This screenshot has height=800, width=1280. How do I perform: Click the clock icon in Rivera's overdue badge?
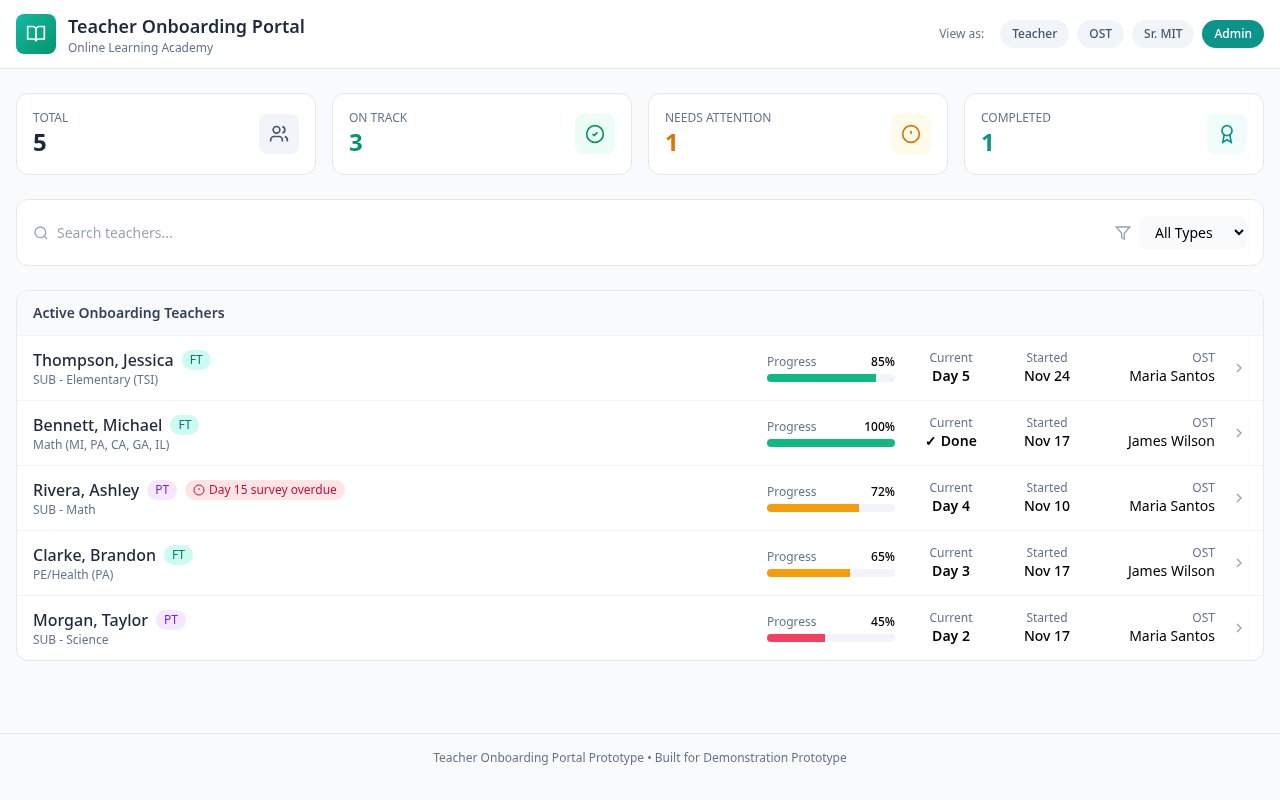(199, 490)
